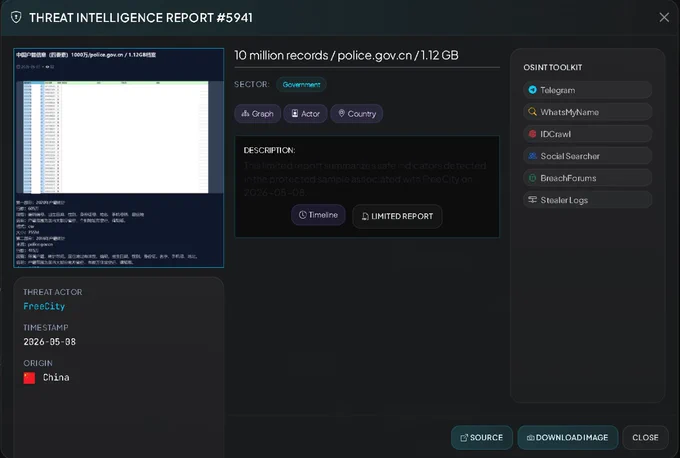Screen dimensions: 680x458
Task: Click the Limited Report document icon
Action: point(365,216)
